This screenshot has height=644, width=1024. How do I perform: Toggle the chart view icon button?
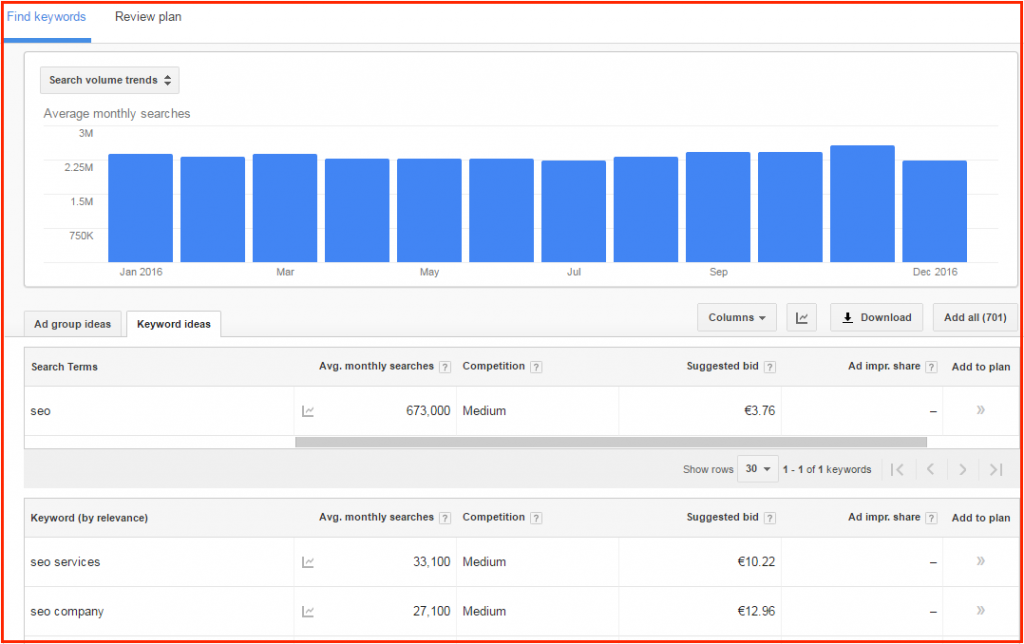pyautogui.click(x=801, y=317)
